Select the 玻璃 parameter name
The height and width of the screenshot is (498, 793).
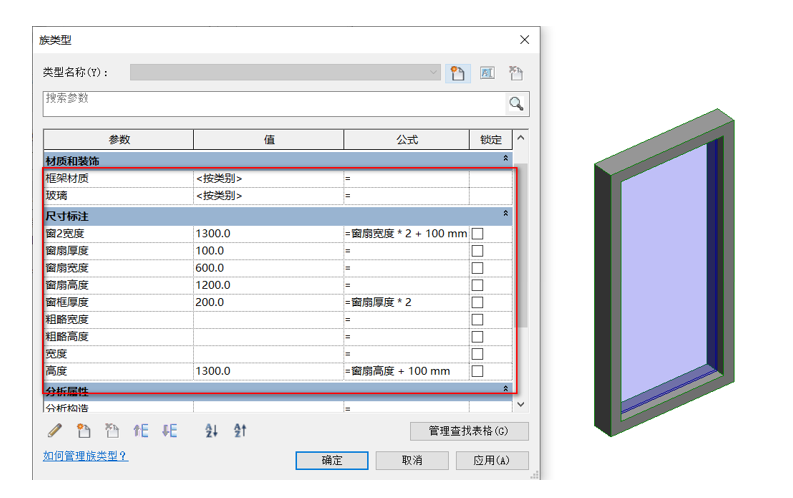[56, 196]
